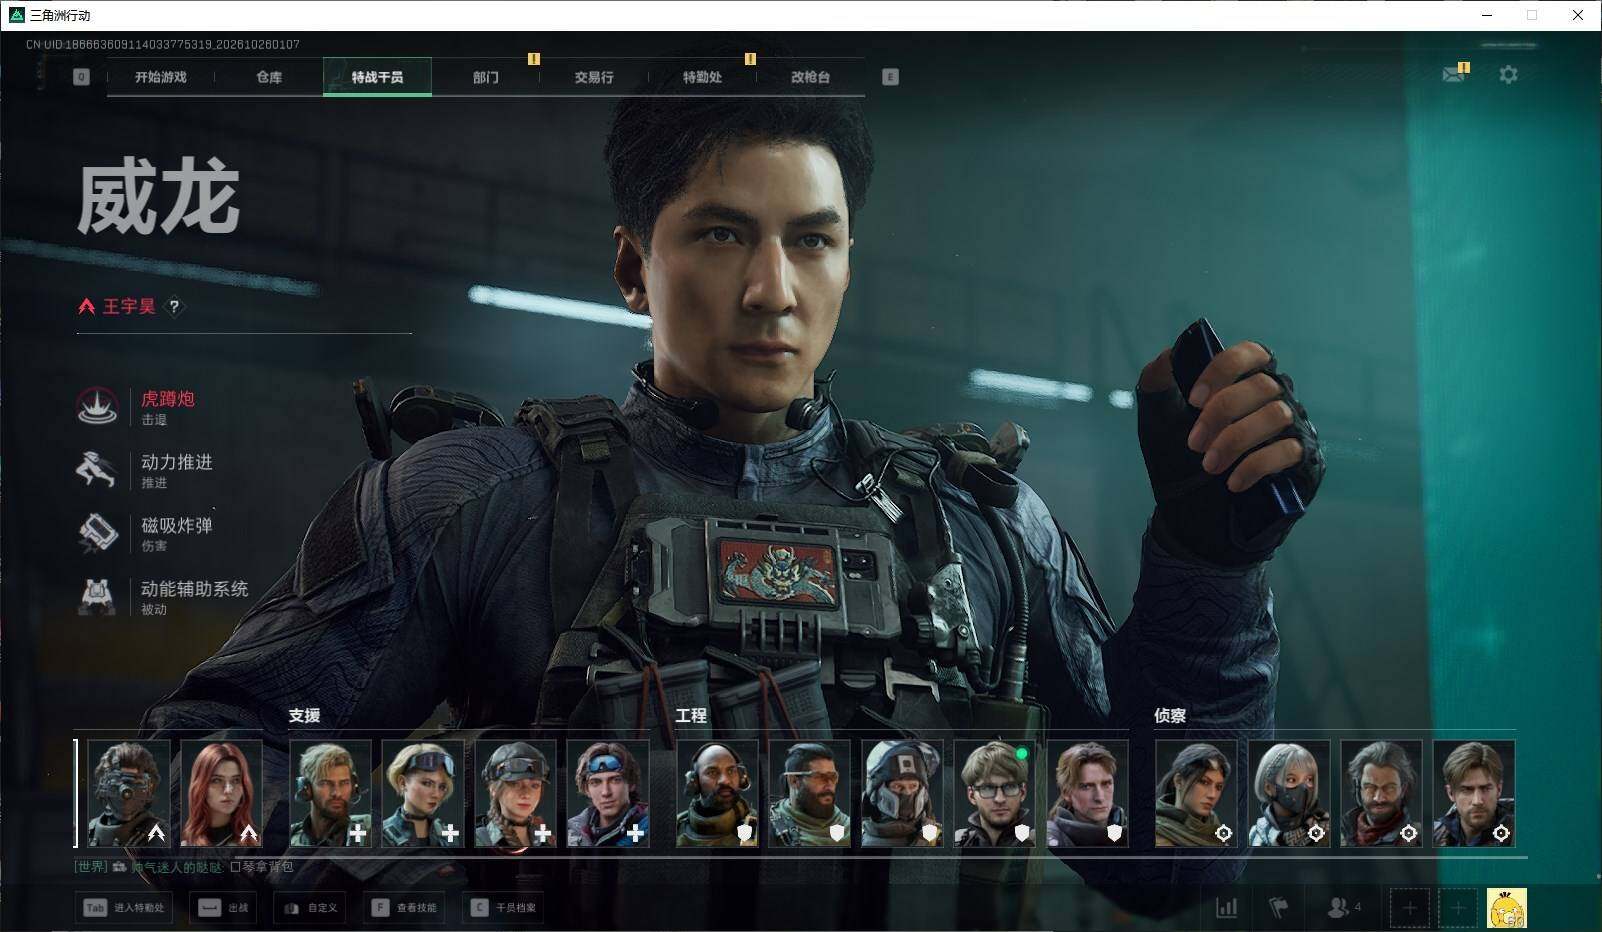1602x932 pixels.
Task: Click the 王宇昊 operator name text
Action: [x=129, y=307]
